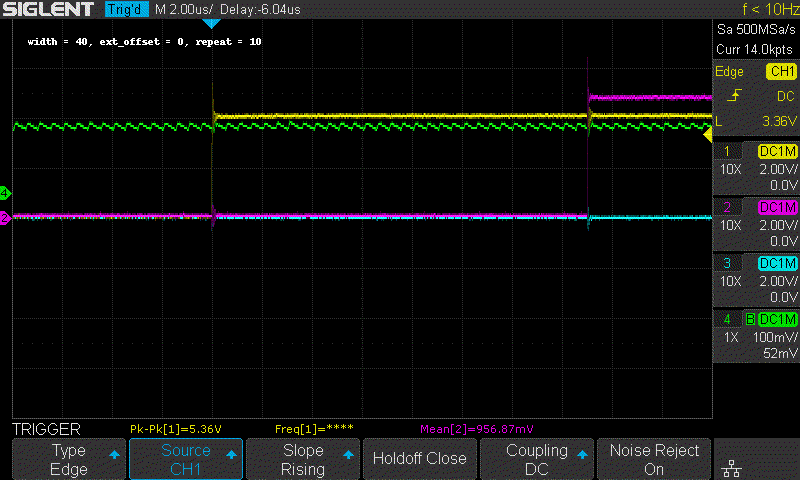Image resolution: width=800 pixels, height=480 pixels.
Task: Click the blue trigger position marker at top
Action: [211, 23]
